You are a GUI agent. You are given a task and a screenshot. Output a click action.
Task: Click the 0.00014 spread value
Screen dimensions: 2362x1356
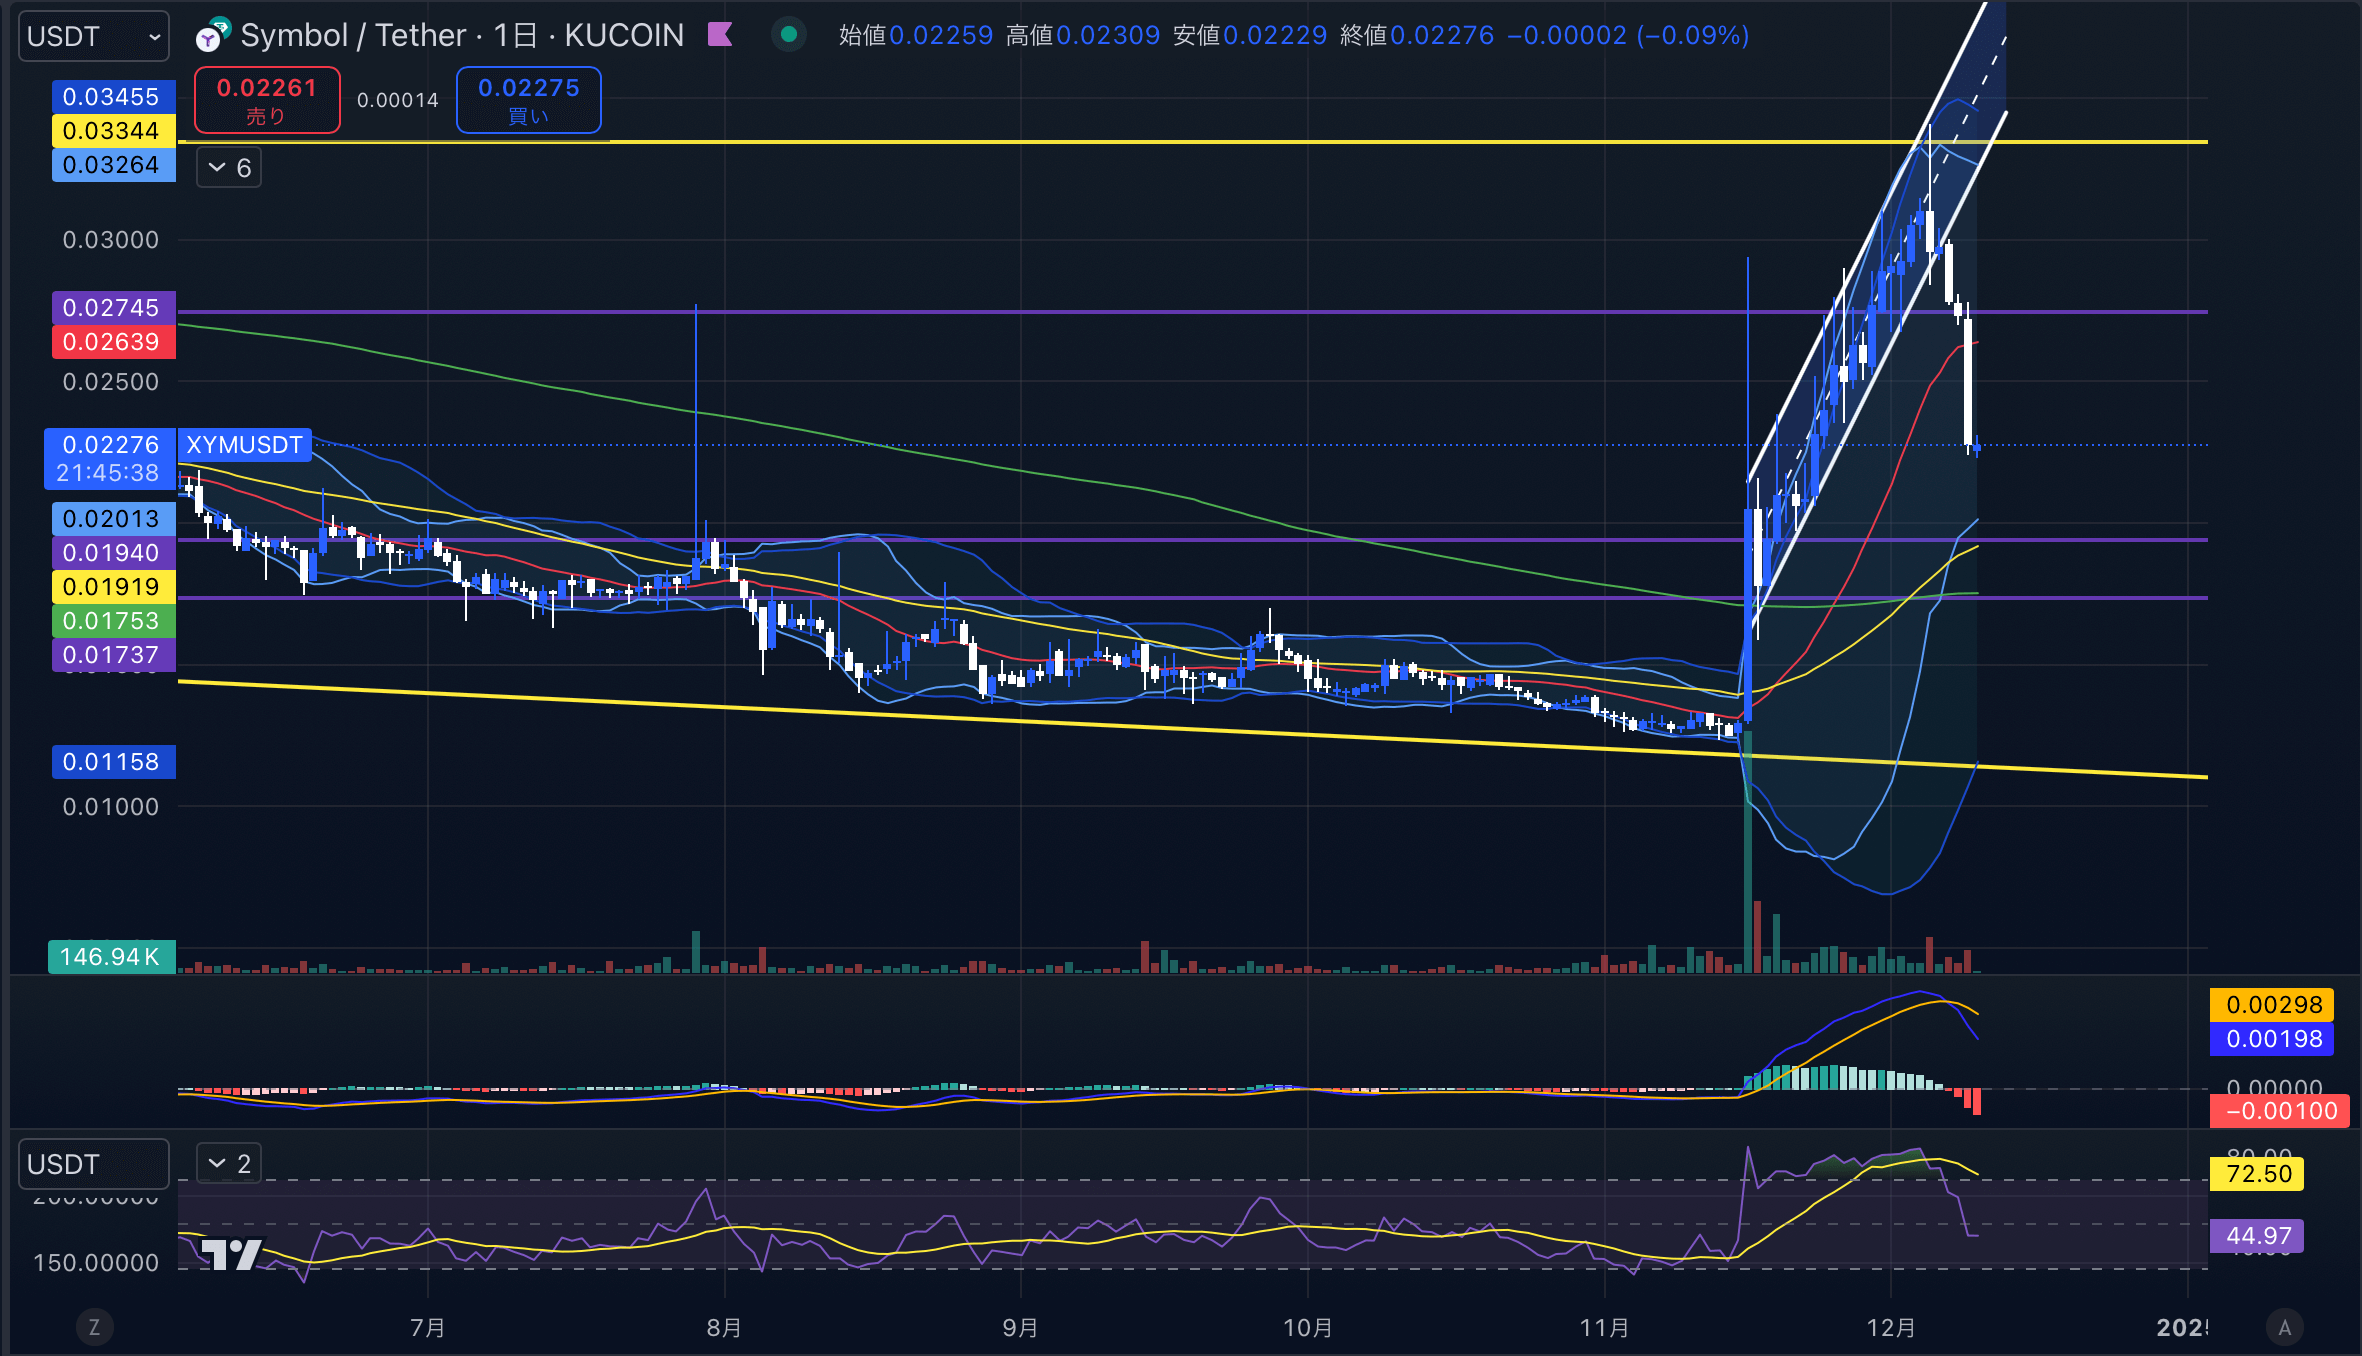coord(398,100)
